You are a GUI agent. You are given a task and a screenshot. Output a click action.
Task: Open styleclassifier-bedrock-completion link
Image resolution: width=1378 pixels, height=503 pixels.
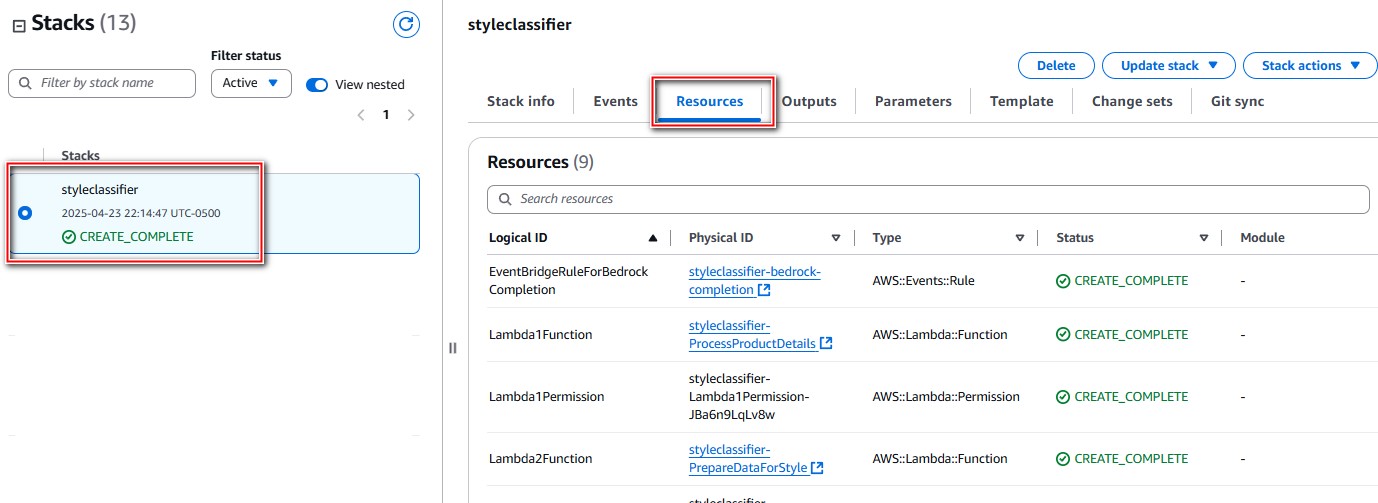(754, 281)
